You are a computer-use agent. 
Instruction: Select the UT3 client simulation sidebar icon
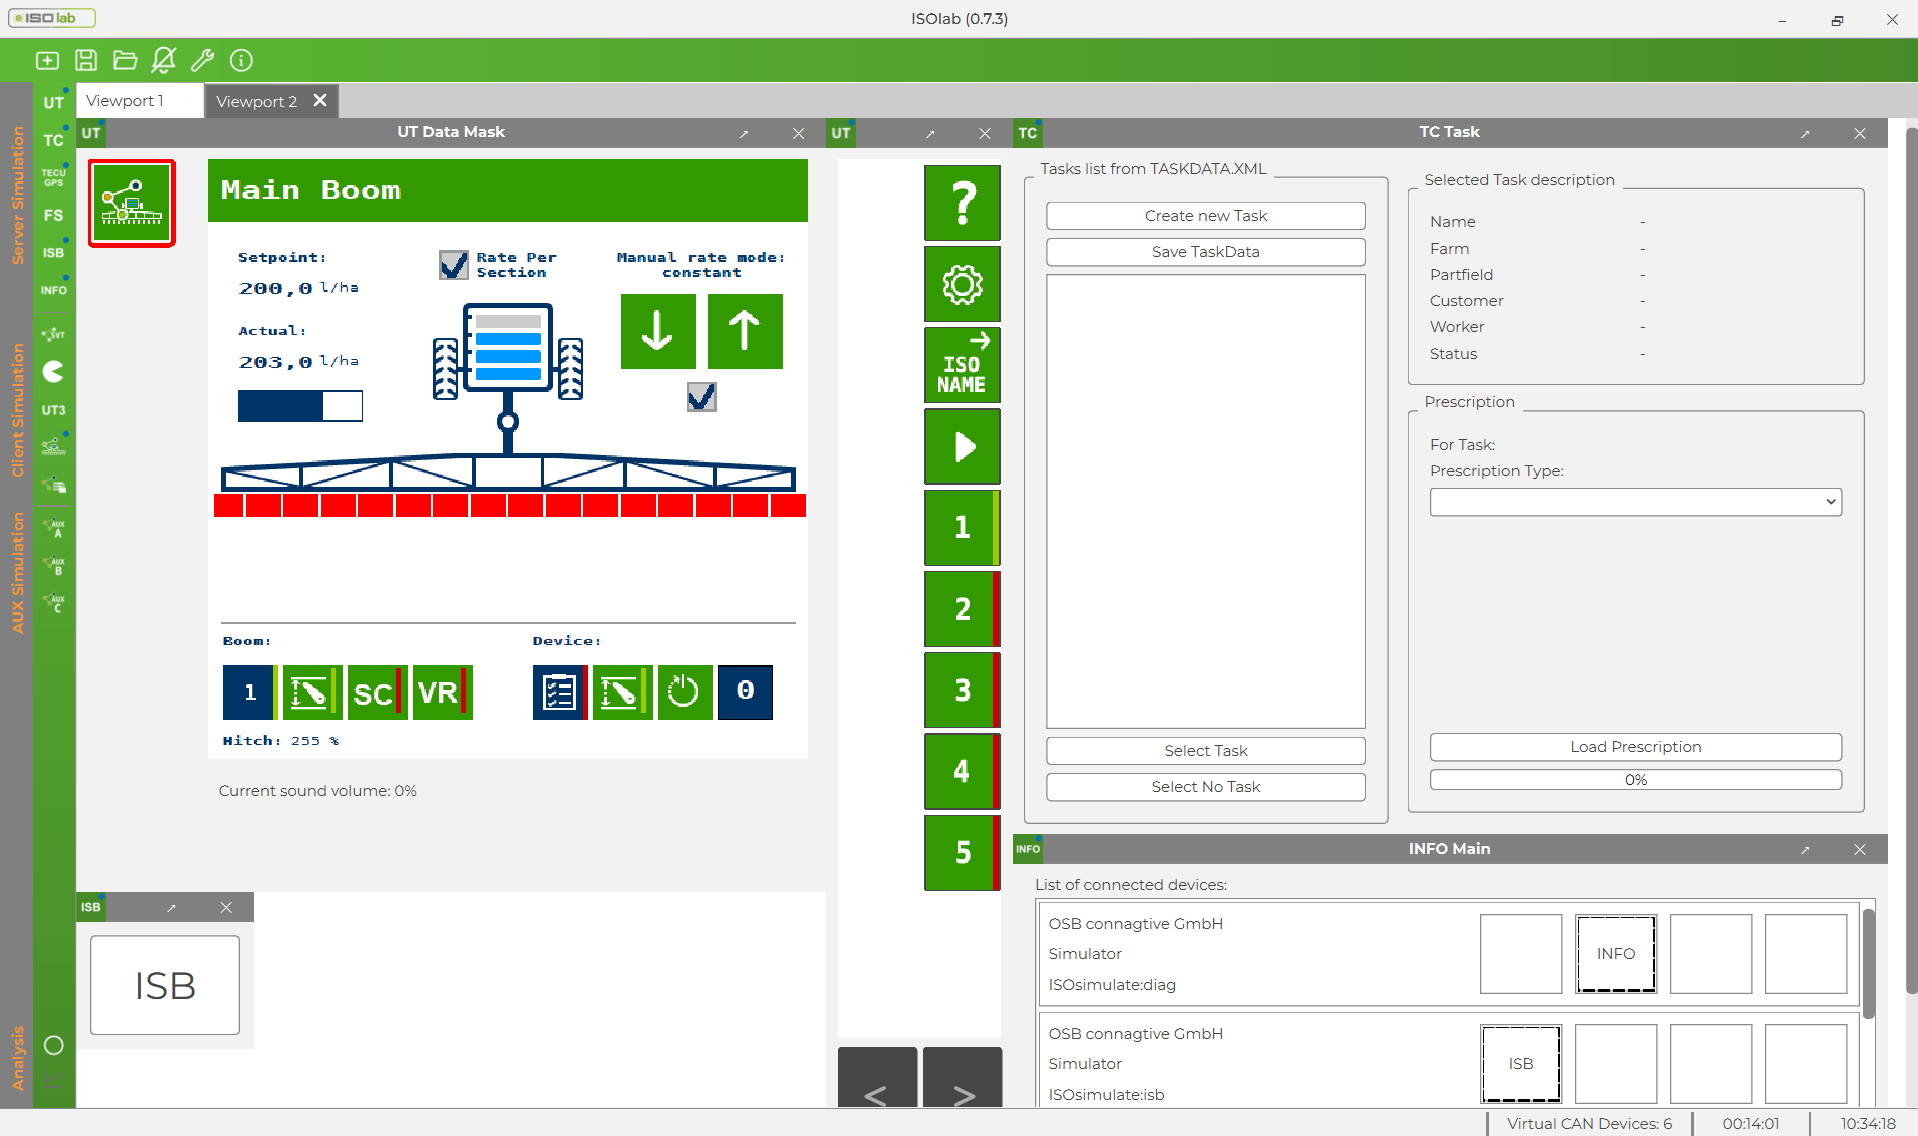click(x=54, y=410)
